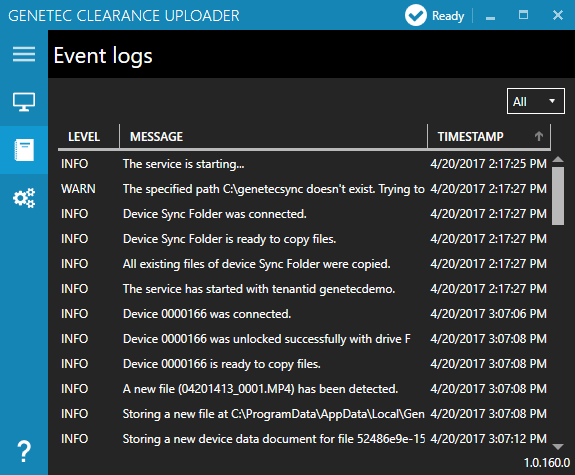This screenshot has width=575, height=475.
Task: Select 'Device 0000166 is ready to copy files.'
Action: click(x=222, y=364)
